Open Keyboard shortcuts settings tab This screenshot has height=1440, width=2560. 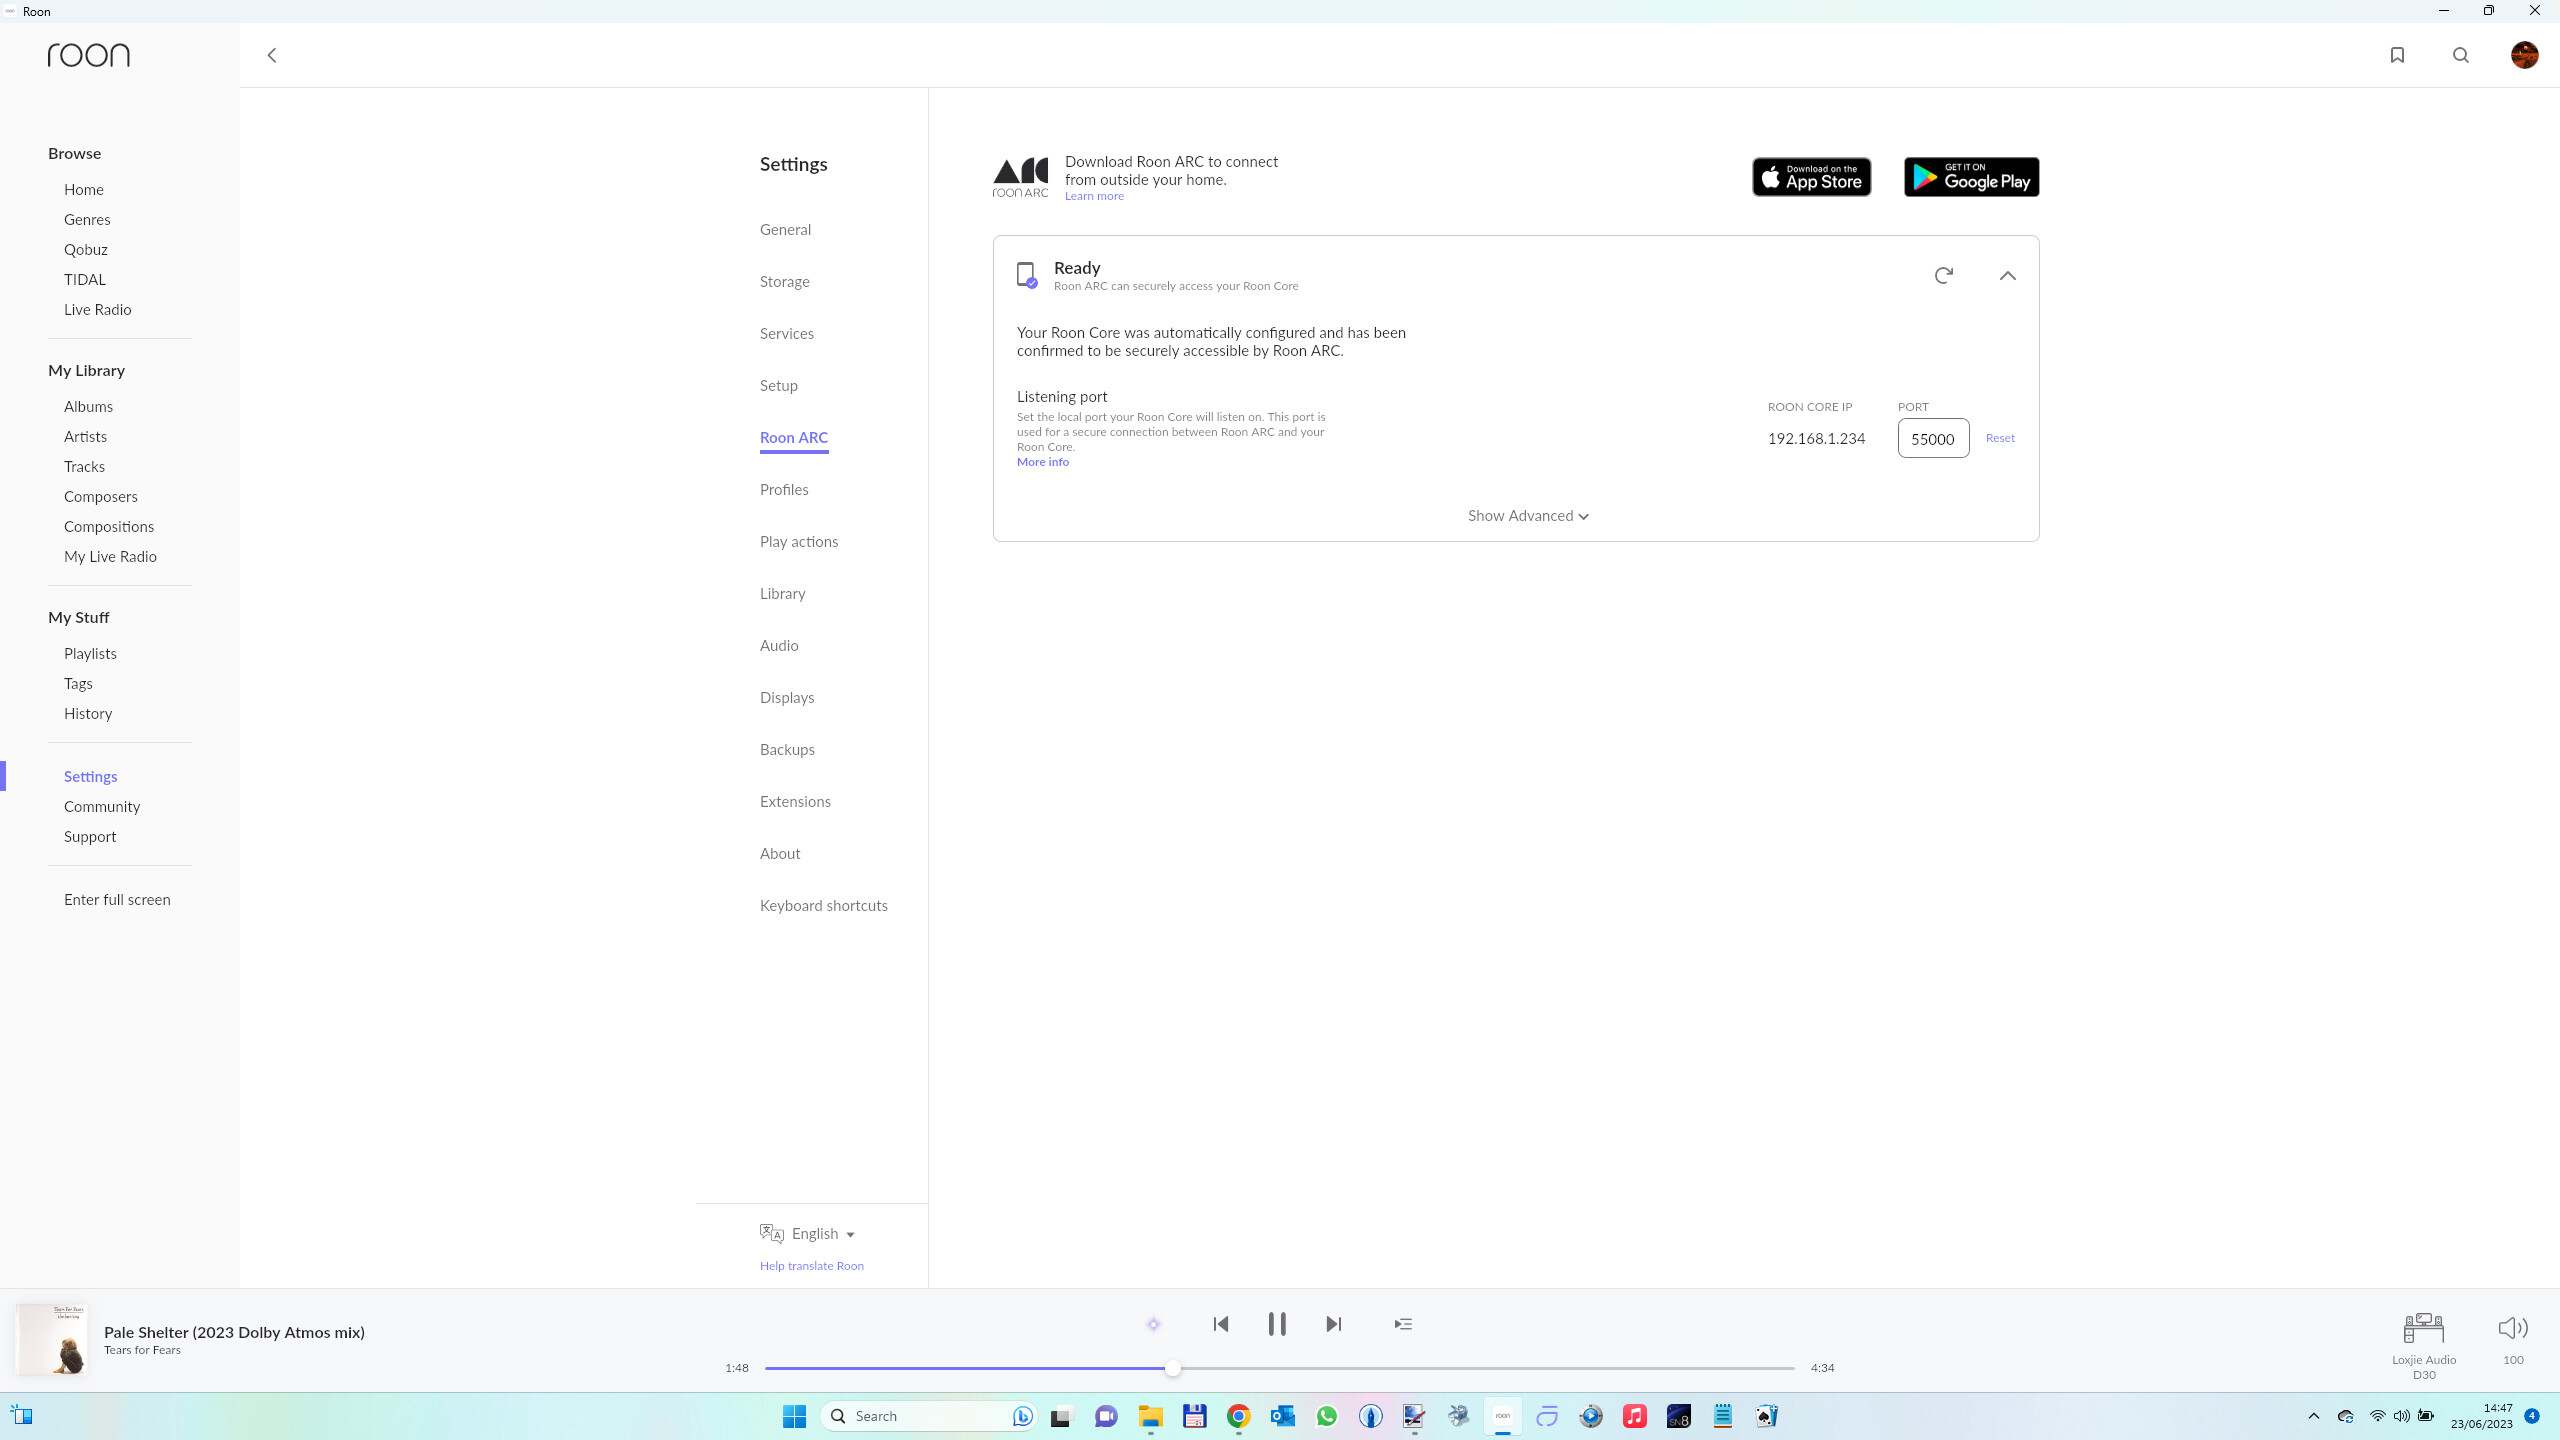823,906
